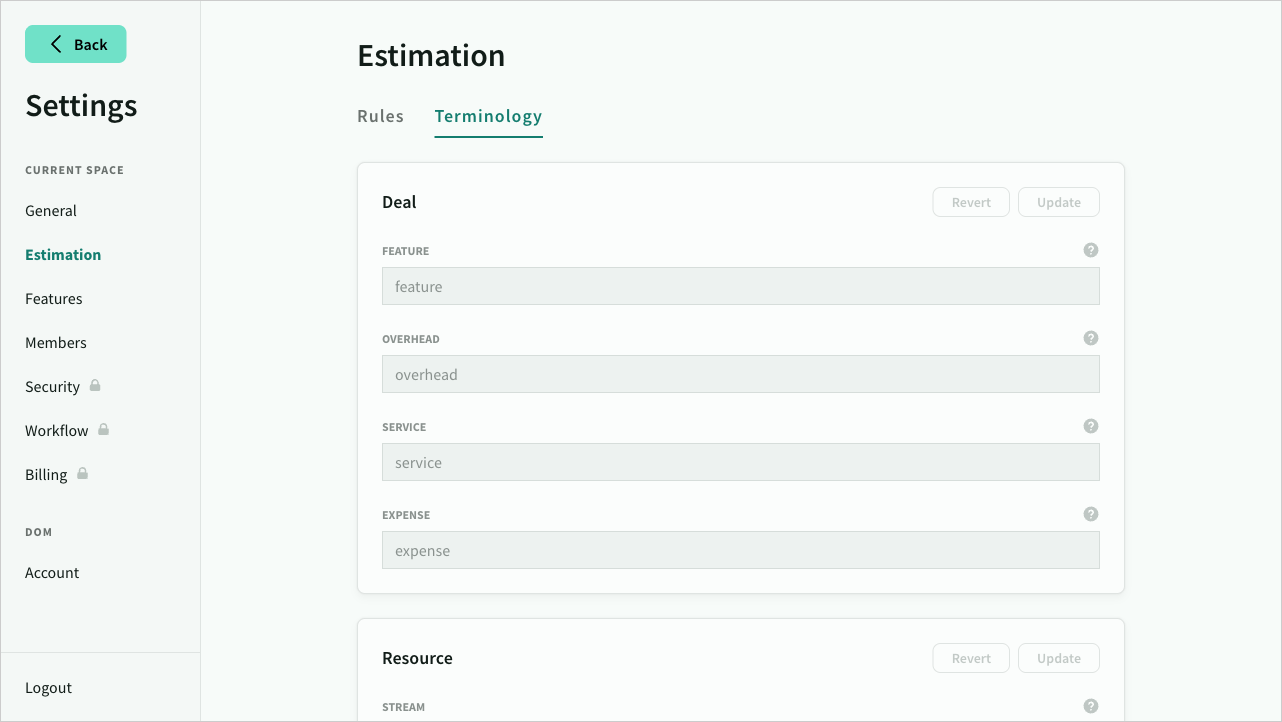Click the help icon next to Expense
The width and height of the screenshot is (1282, 722).
tap(1091, 514)
